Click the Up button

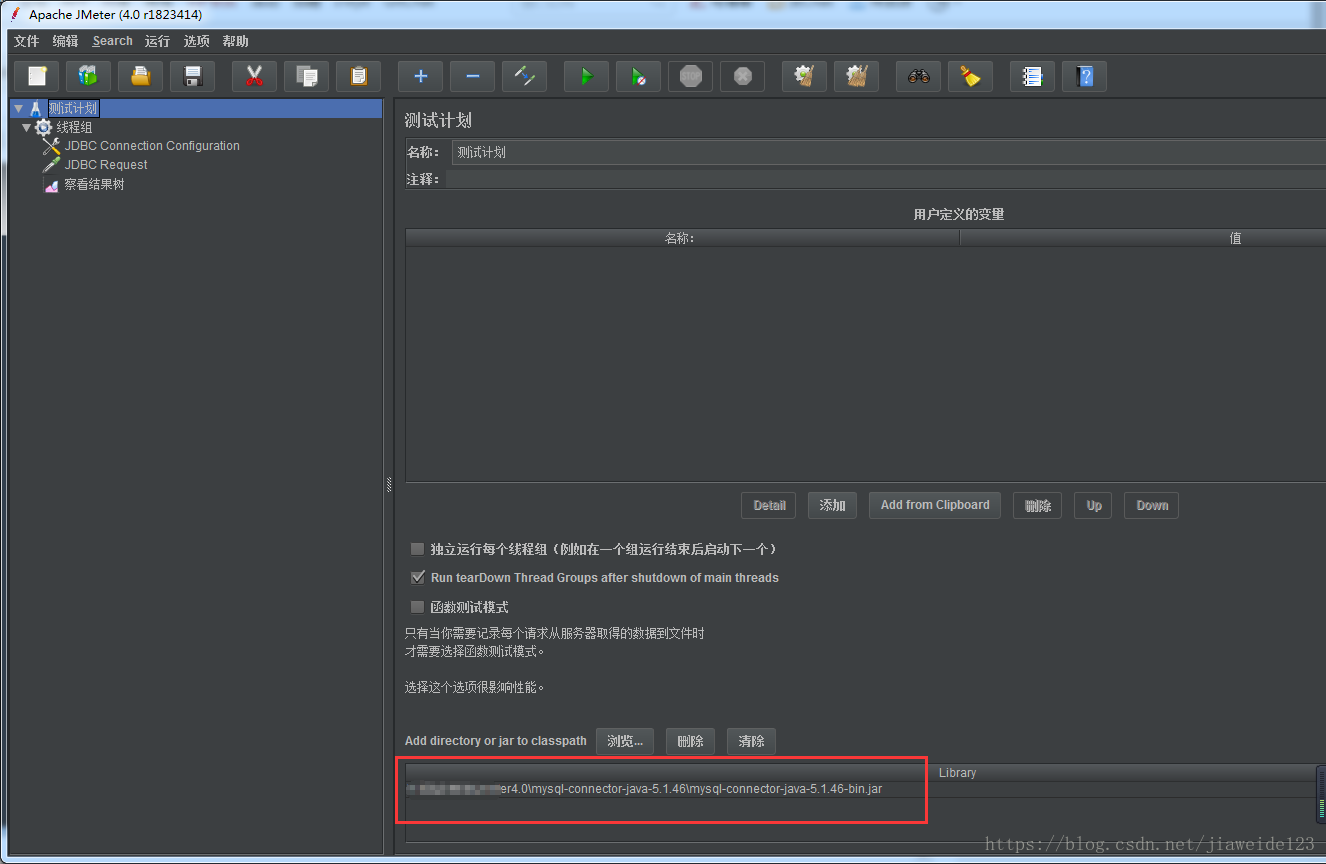1094,505
